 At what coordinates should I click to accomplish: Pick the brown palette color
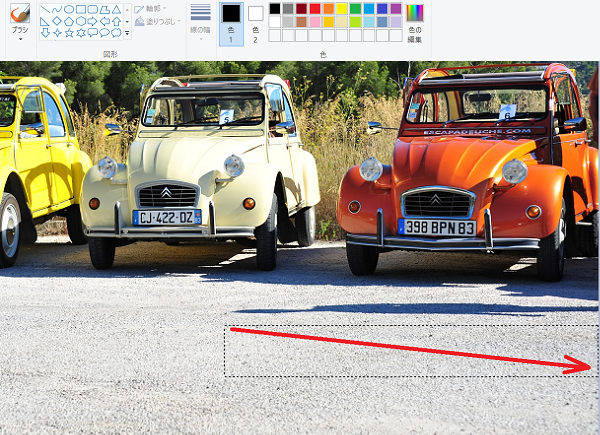click(x=301, y=22)
